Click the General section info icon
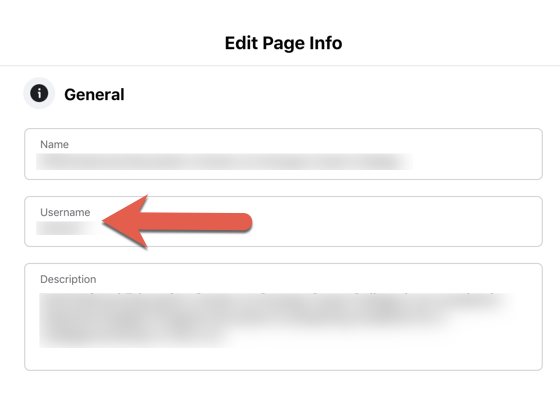 click(x=39, y=93)
